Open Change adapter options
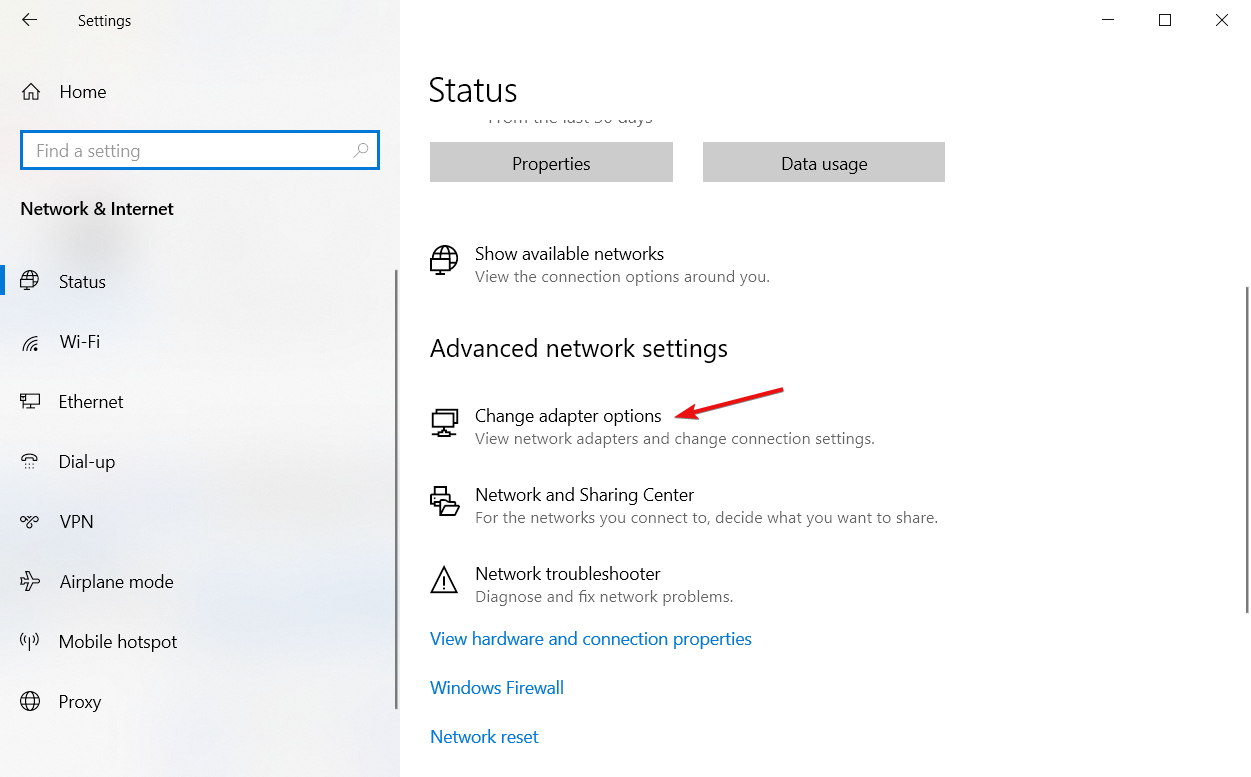1251x777 pixels. (x=568, y=416)
